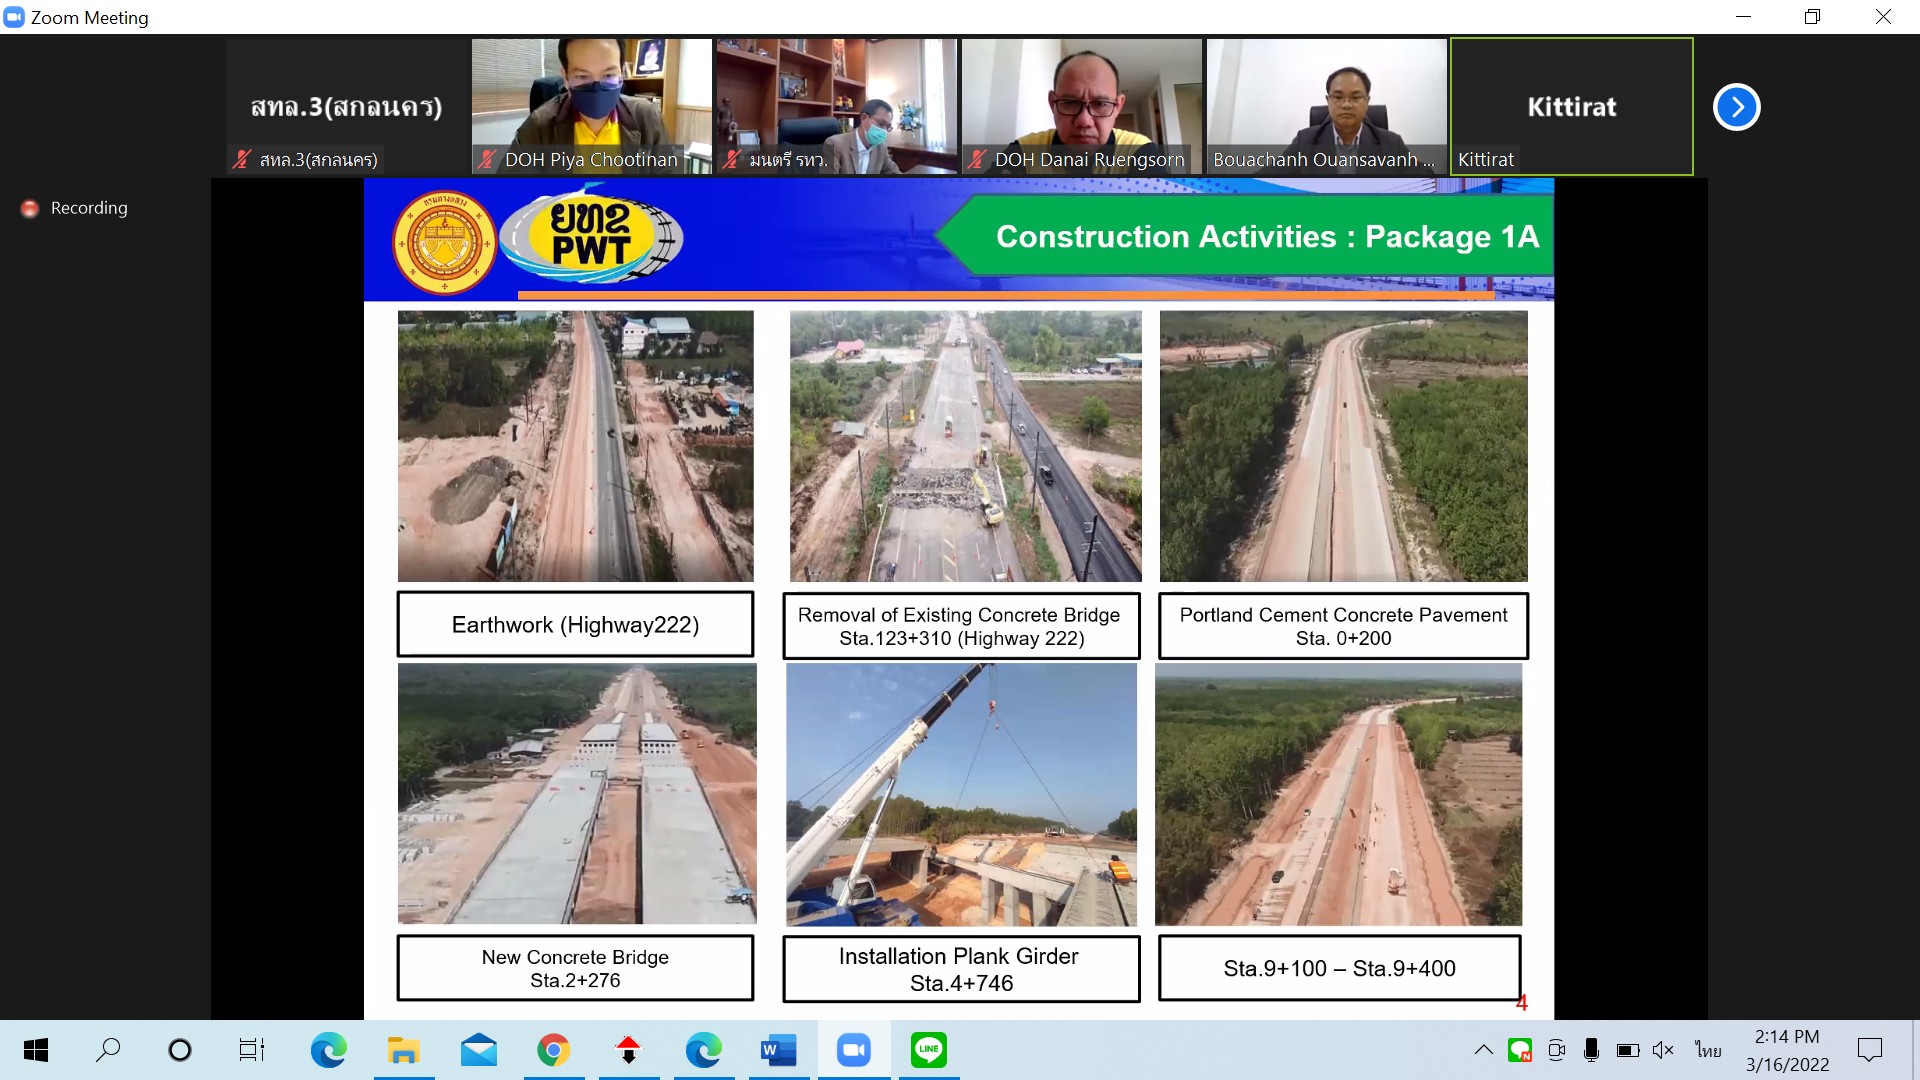This screenshot has height=1080, width=1920.
Task: Toggle muted speaker volume icon
Action: point(1662,1050)
